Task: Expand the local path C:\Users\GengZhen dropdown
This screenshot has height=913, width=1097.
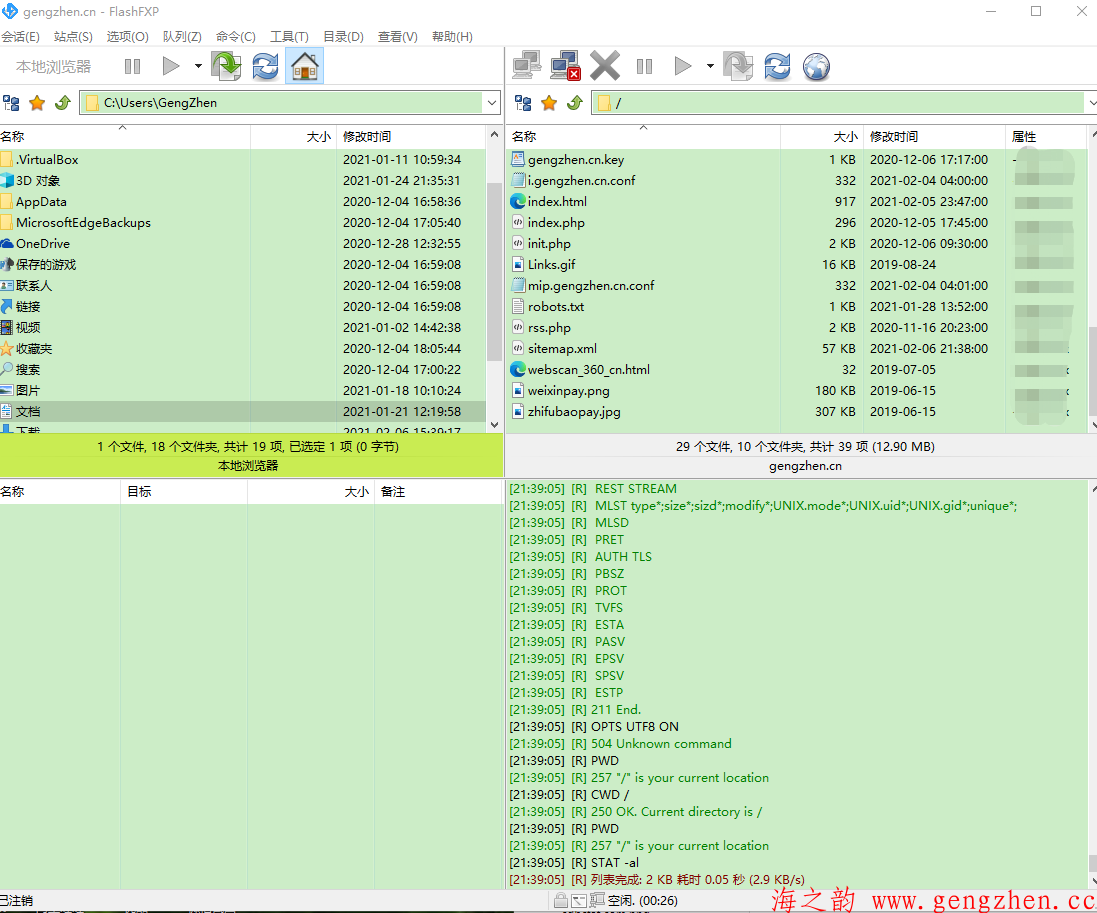Action: [491, 103]
